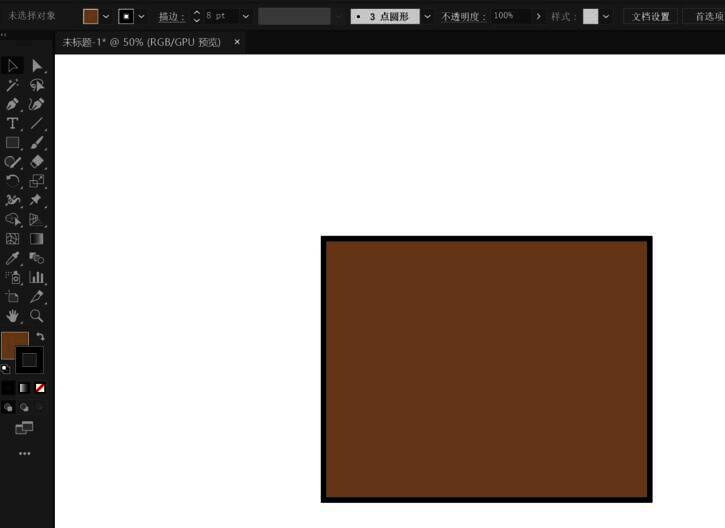Close the 未标题-1 document tab
This screenshot has width=725, height=528.
(237, 42)
